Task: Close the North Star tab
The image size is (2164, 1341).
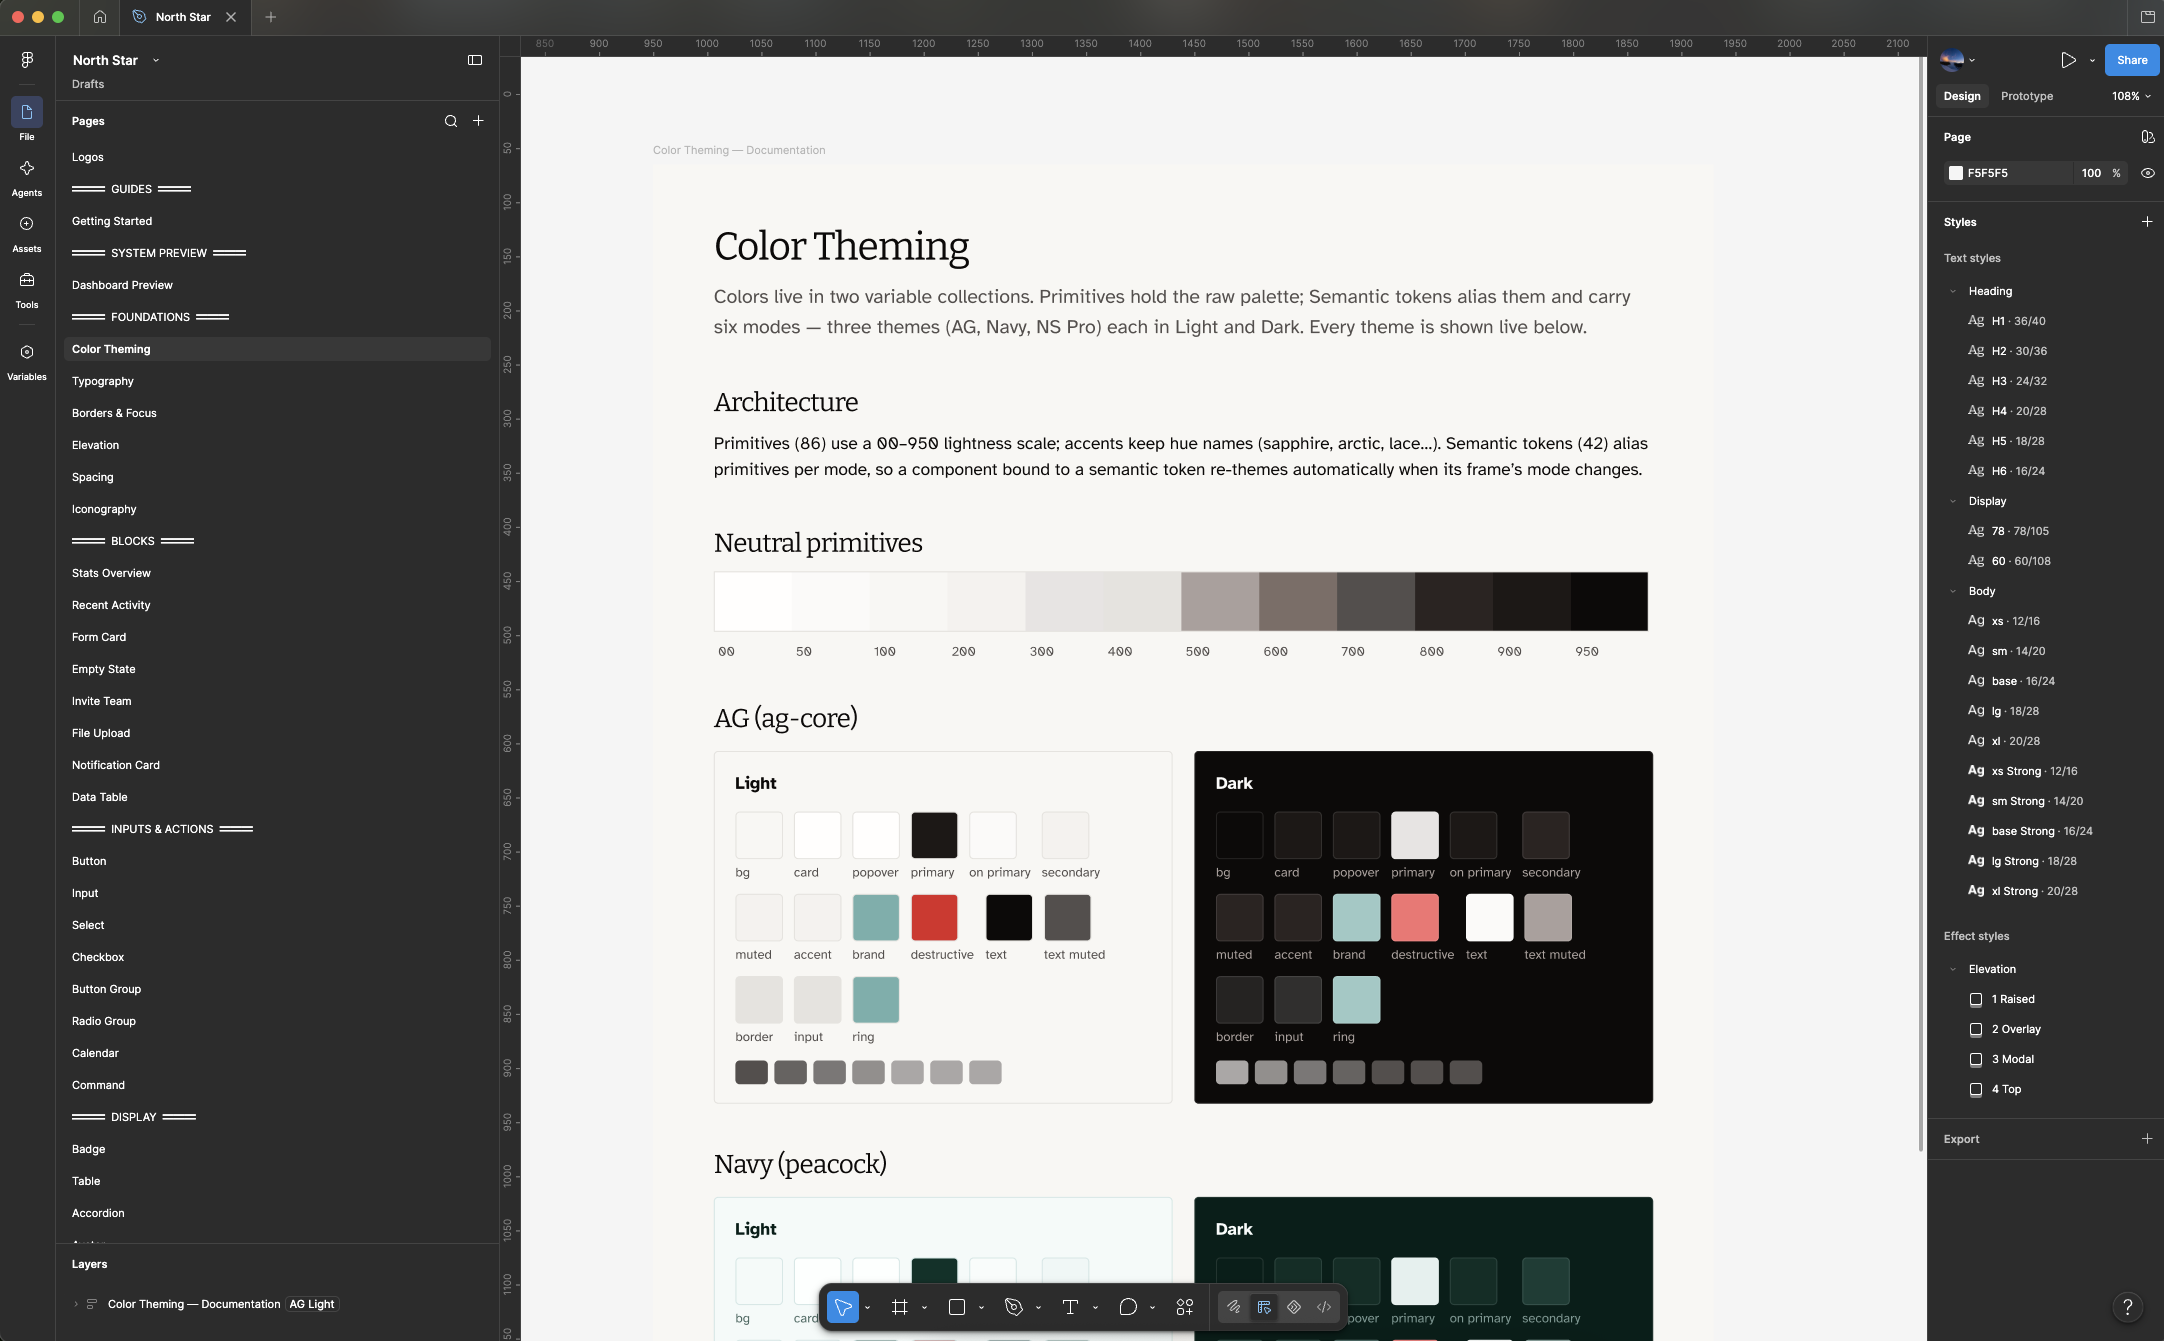Action: [231, 17]
